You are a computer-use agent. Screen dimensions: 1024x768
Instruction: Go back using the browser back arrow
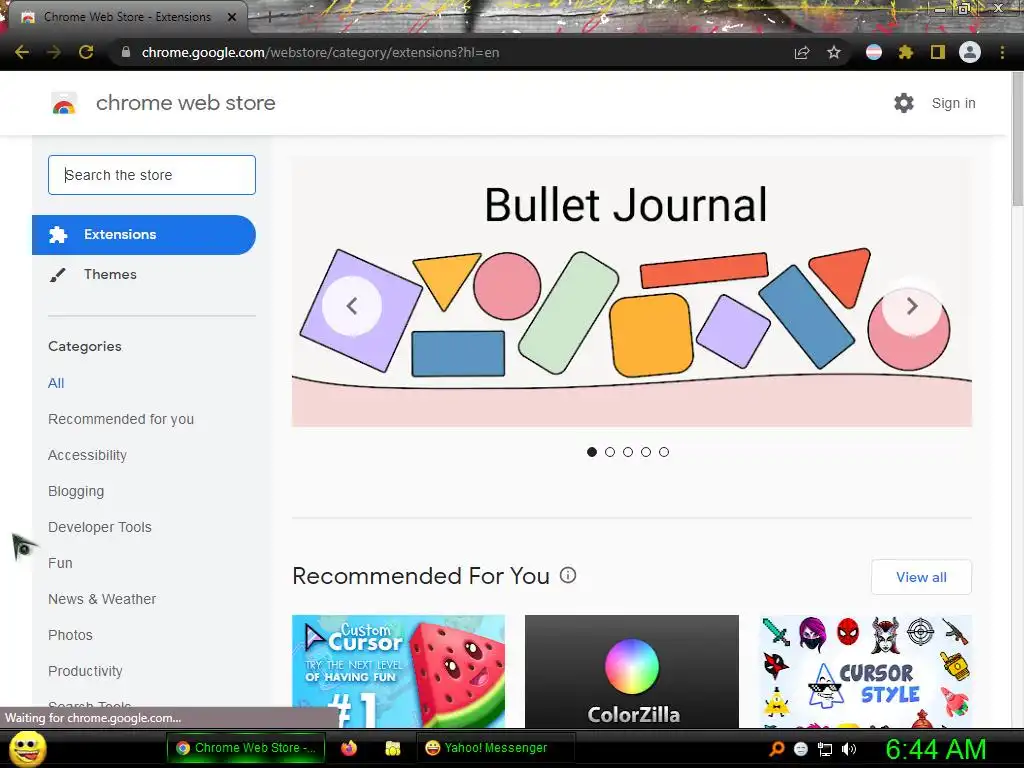click(x=22, y=52)
